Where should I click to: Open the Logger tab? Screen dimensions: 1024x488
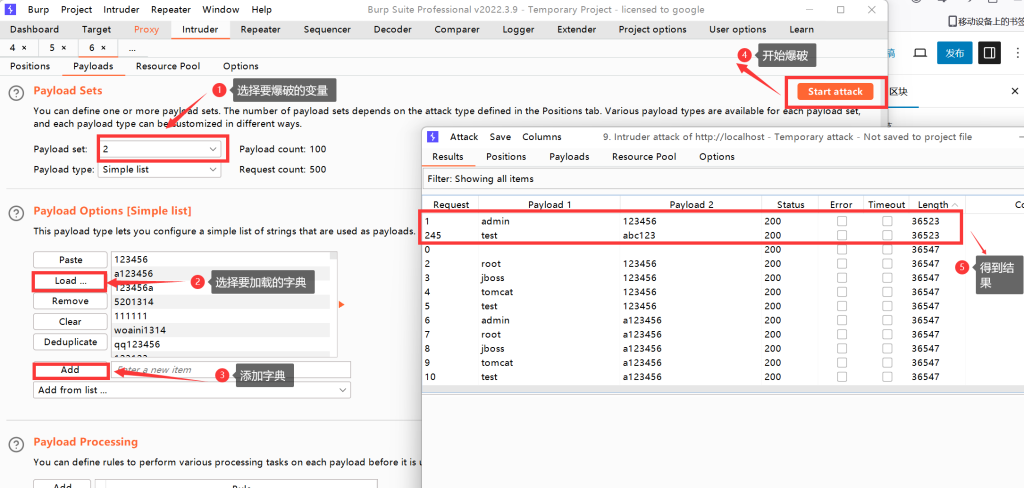point(519,29)
